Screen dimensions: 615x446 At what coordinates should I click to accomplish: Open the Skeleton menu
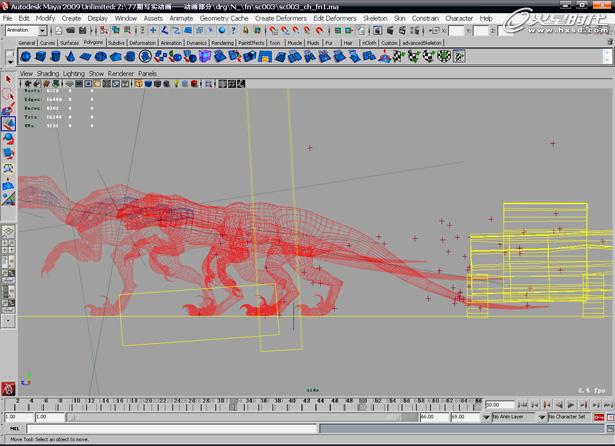point(375,18)
